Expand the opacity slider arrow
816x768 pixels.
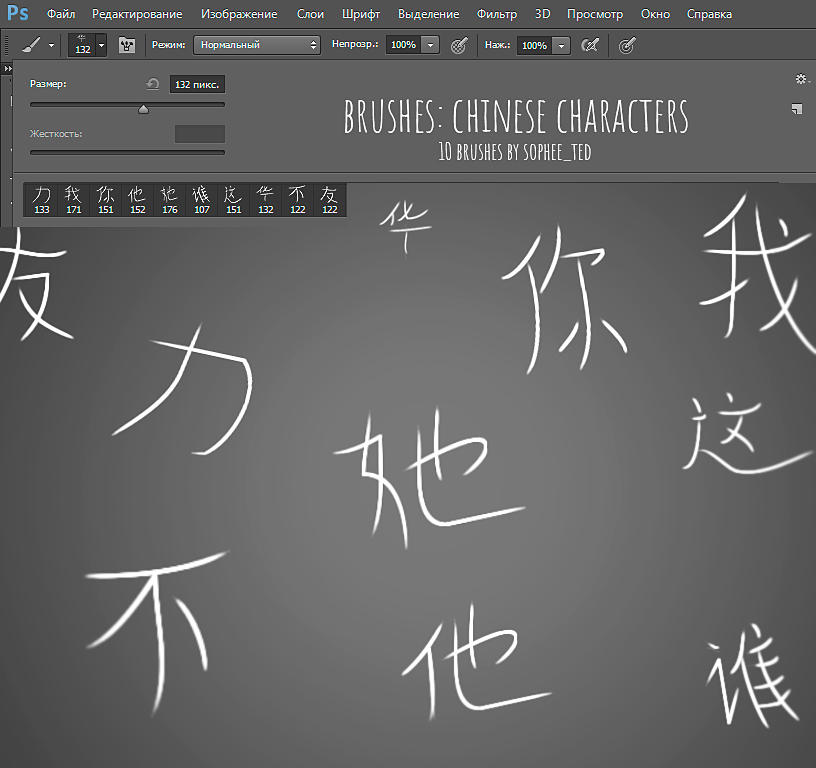(430, 45)
